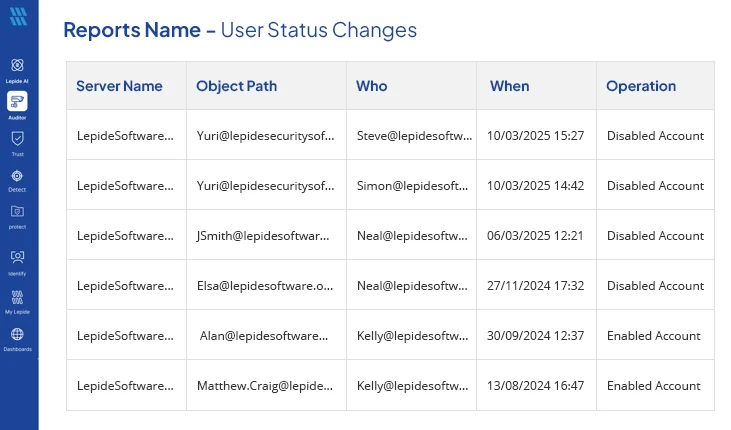Image resolution: width=731 pixels, height=430 pixels.
Task: Select the Matthew.Craig@lepide... object path
Action: (x=265, y=386)
